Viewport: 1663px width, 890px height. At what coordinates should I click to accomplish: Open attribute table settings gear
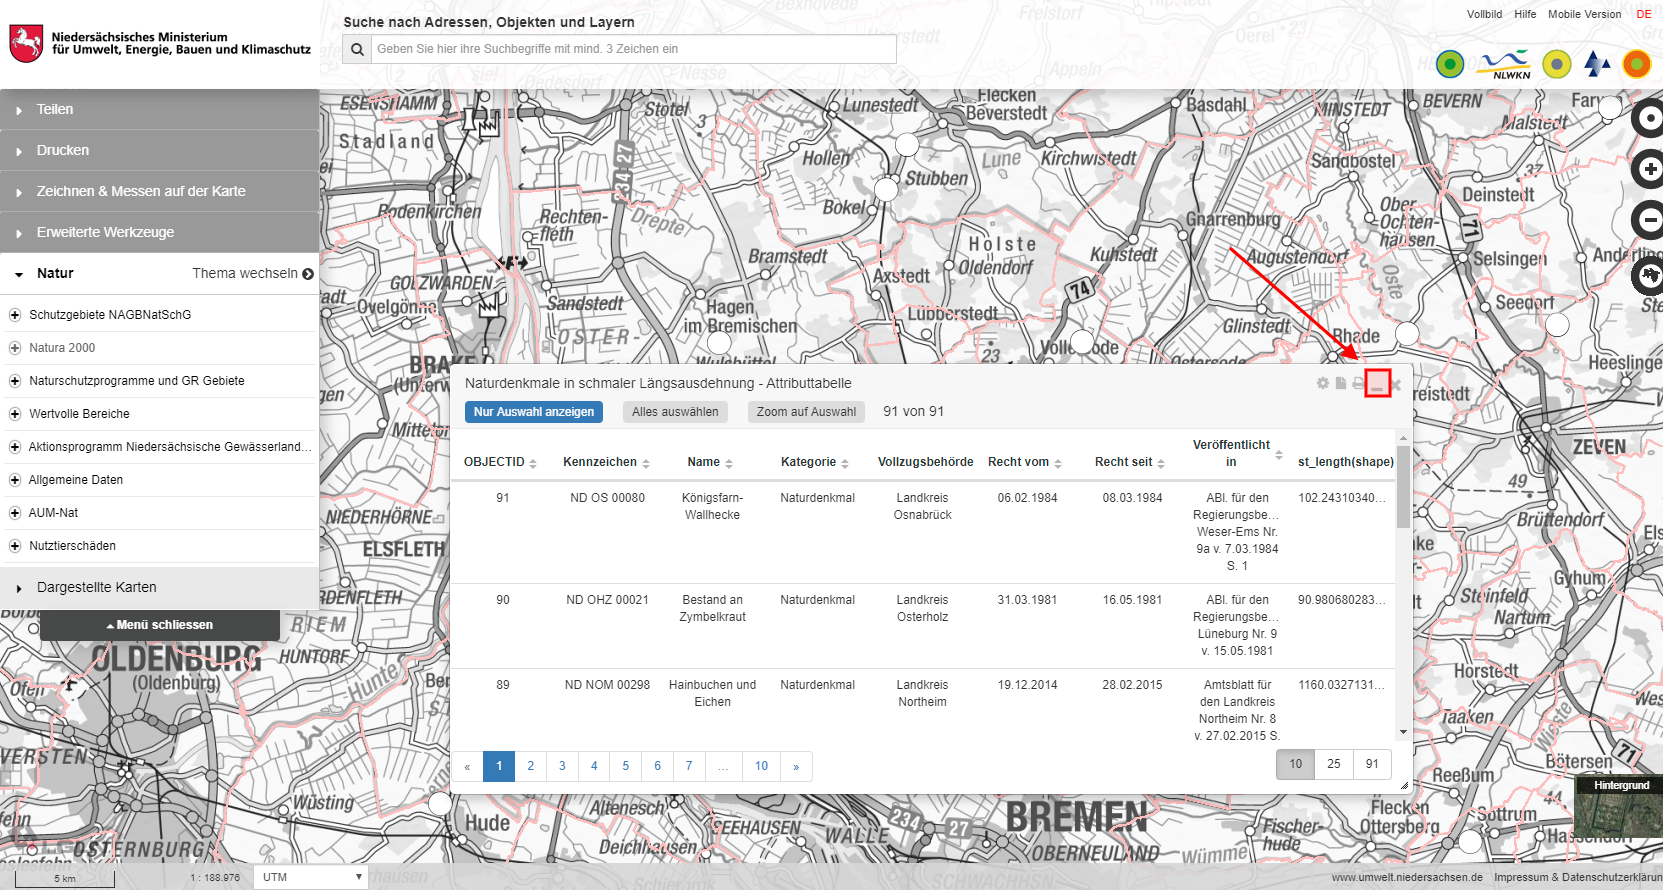(1323, 383)
